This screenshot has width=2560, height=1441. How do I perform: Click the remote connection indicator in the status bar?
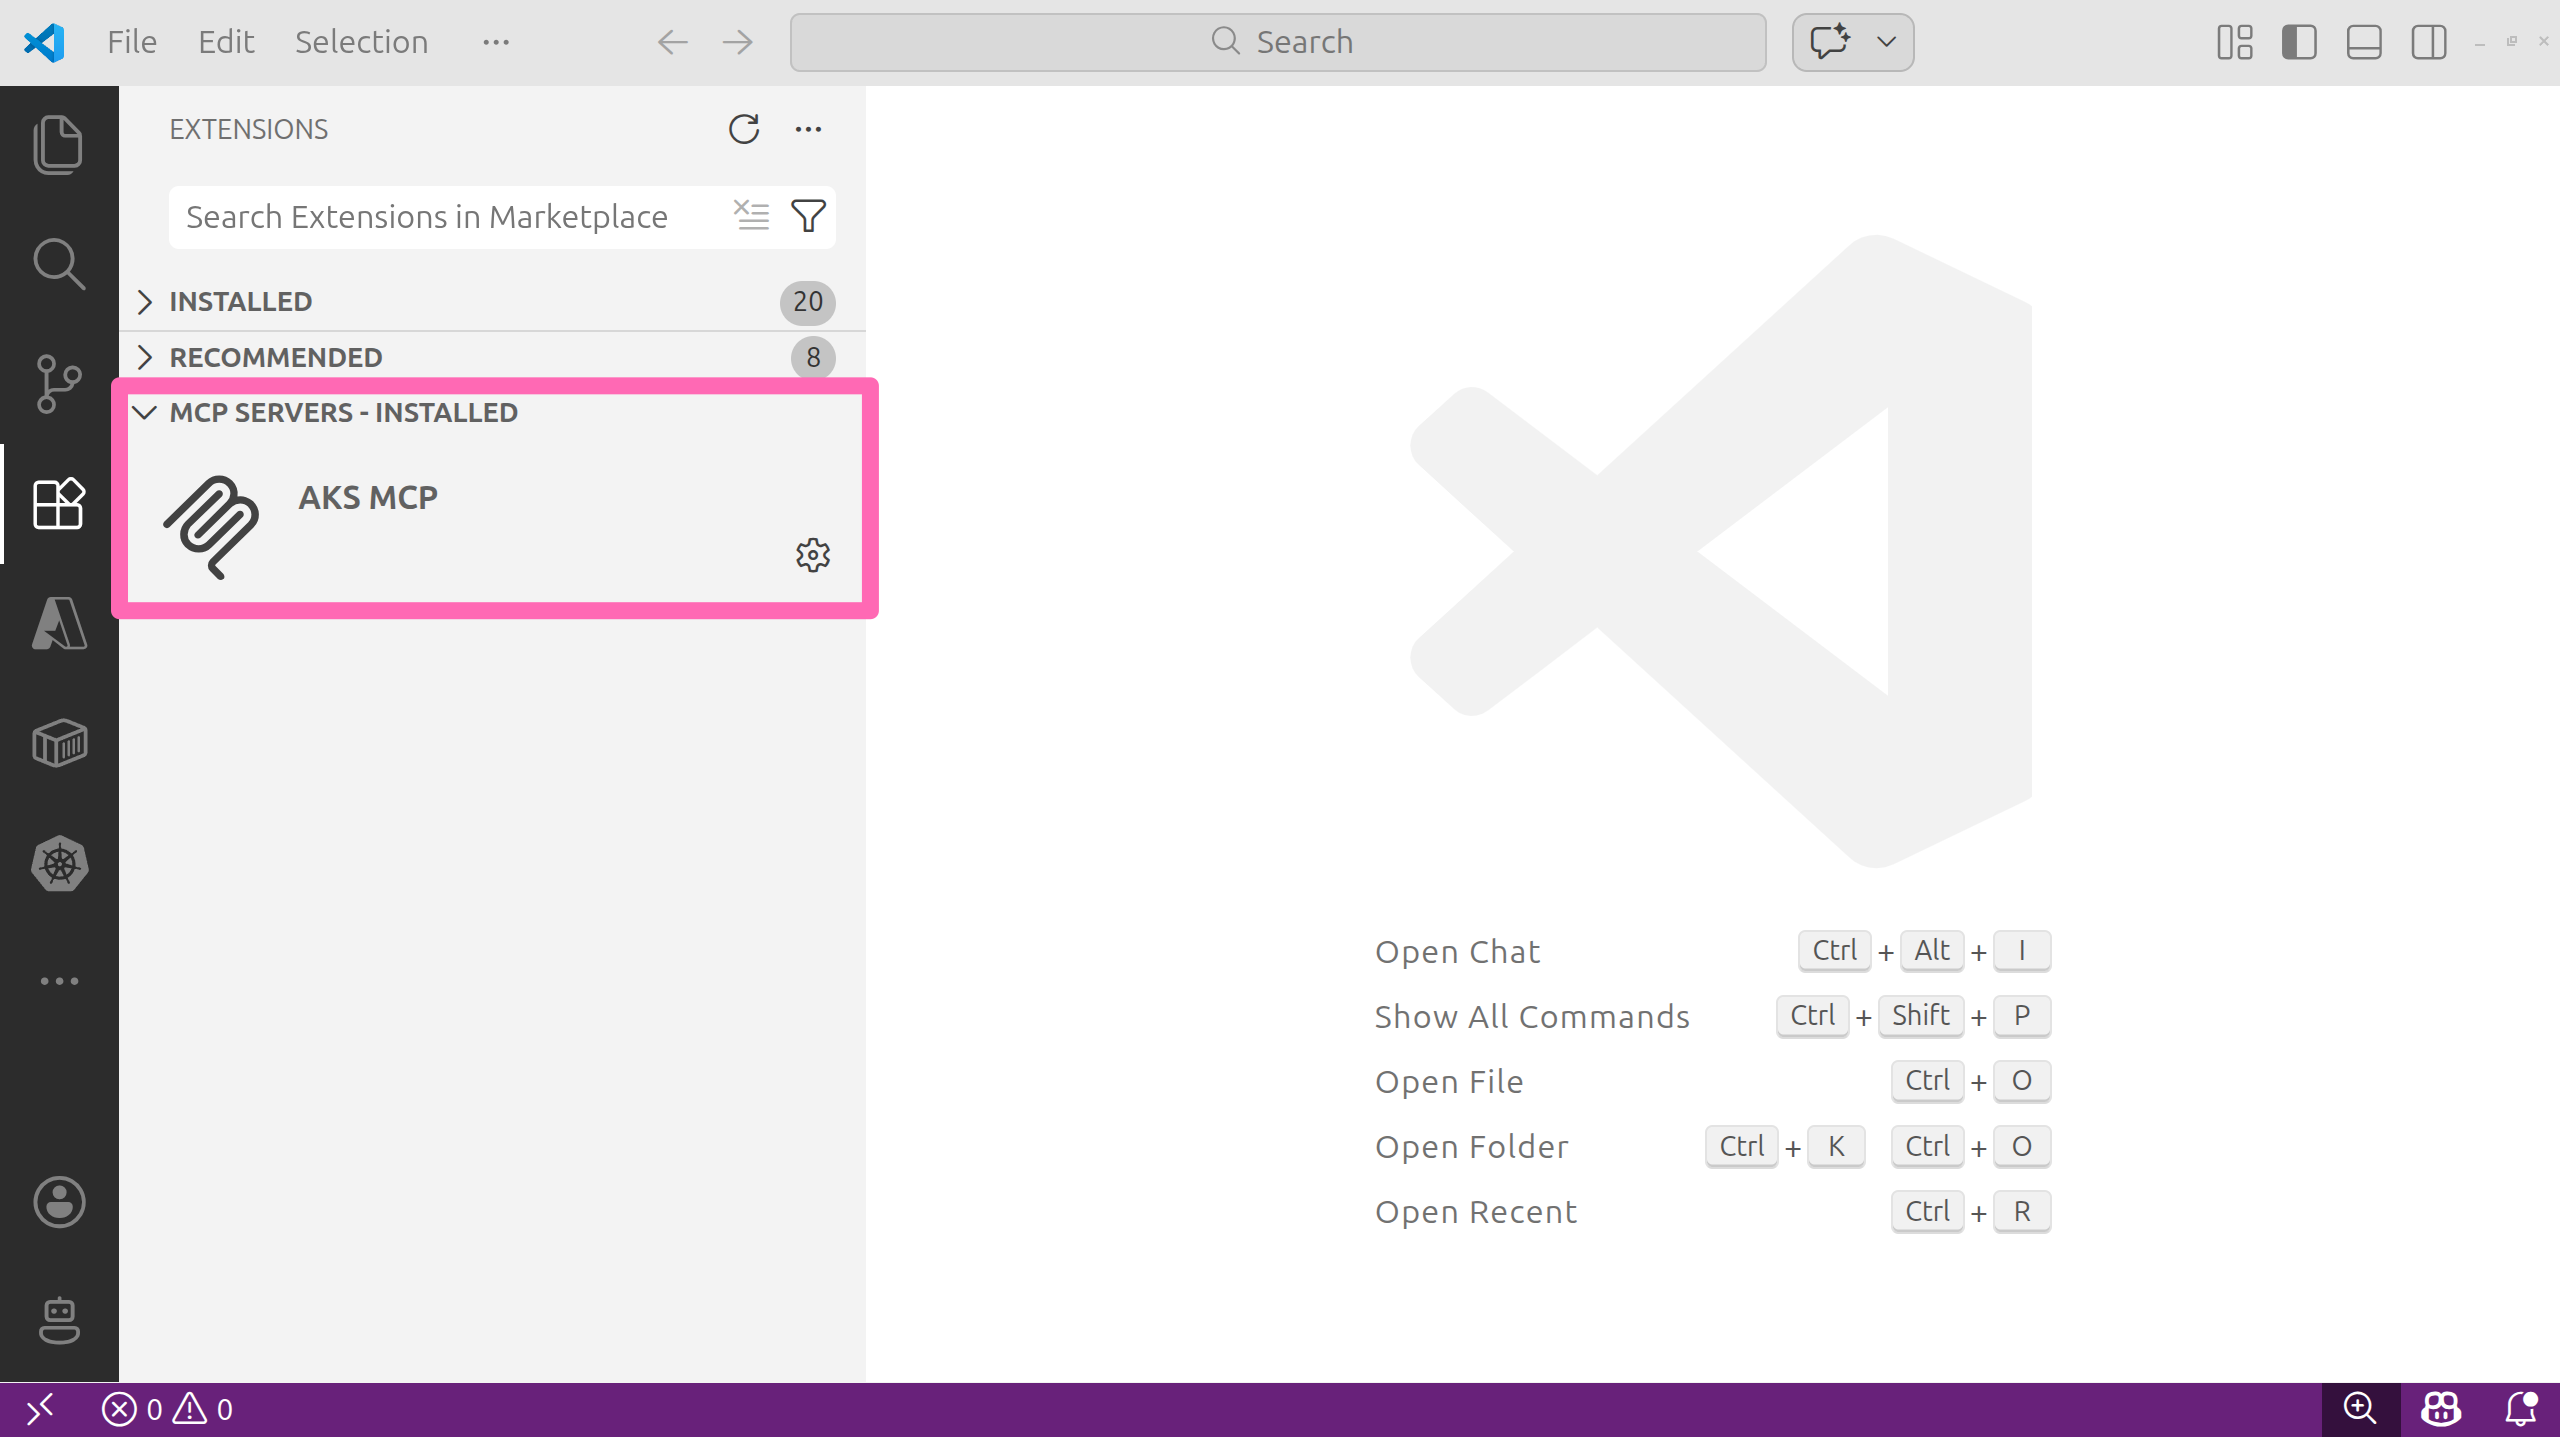point(41,1409)
